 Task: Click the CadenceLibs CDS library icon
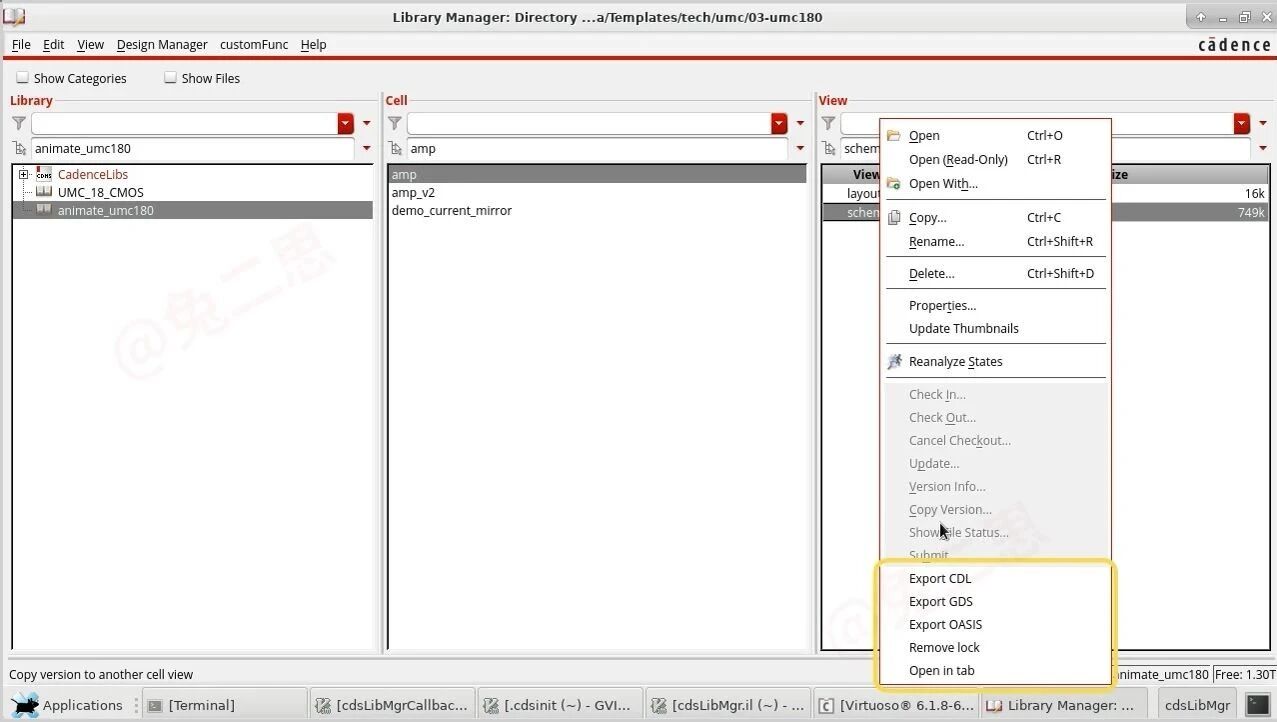tap(44, 174)
